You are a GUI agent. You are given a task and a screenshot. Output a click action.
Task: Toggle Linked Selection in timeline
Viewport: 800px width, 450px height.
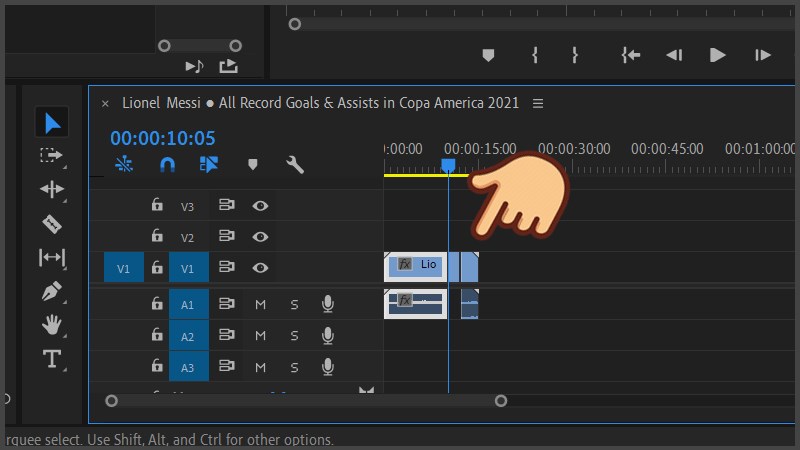click(209, 164)
